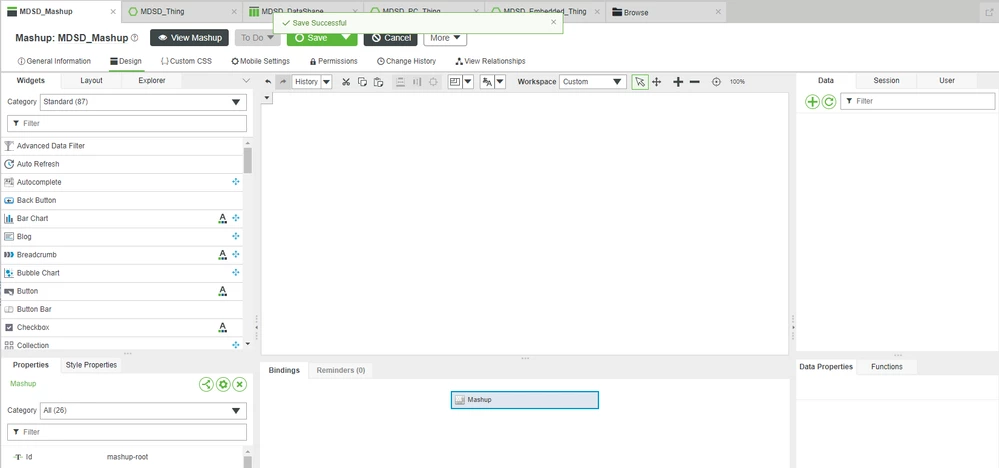
Task: Open the Reminders (0) tab
Action: coord(341,370)
